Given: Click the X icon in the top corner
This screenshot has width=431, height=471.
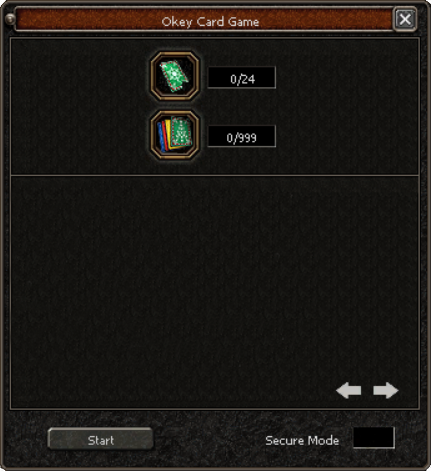Looking at the screenshot, I should (405, 19).
